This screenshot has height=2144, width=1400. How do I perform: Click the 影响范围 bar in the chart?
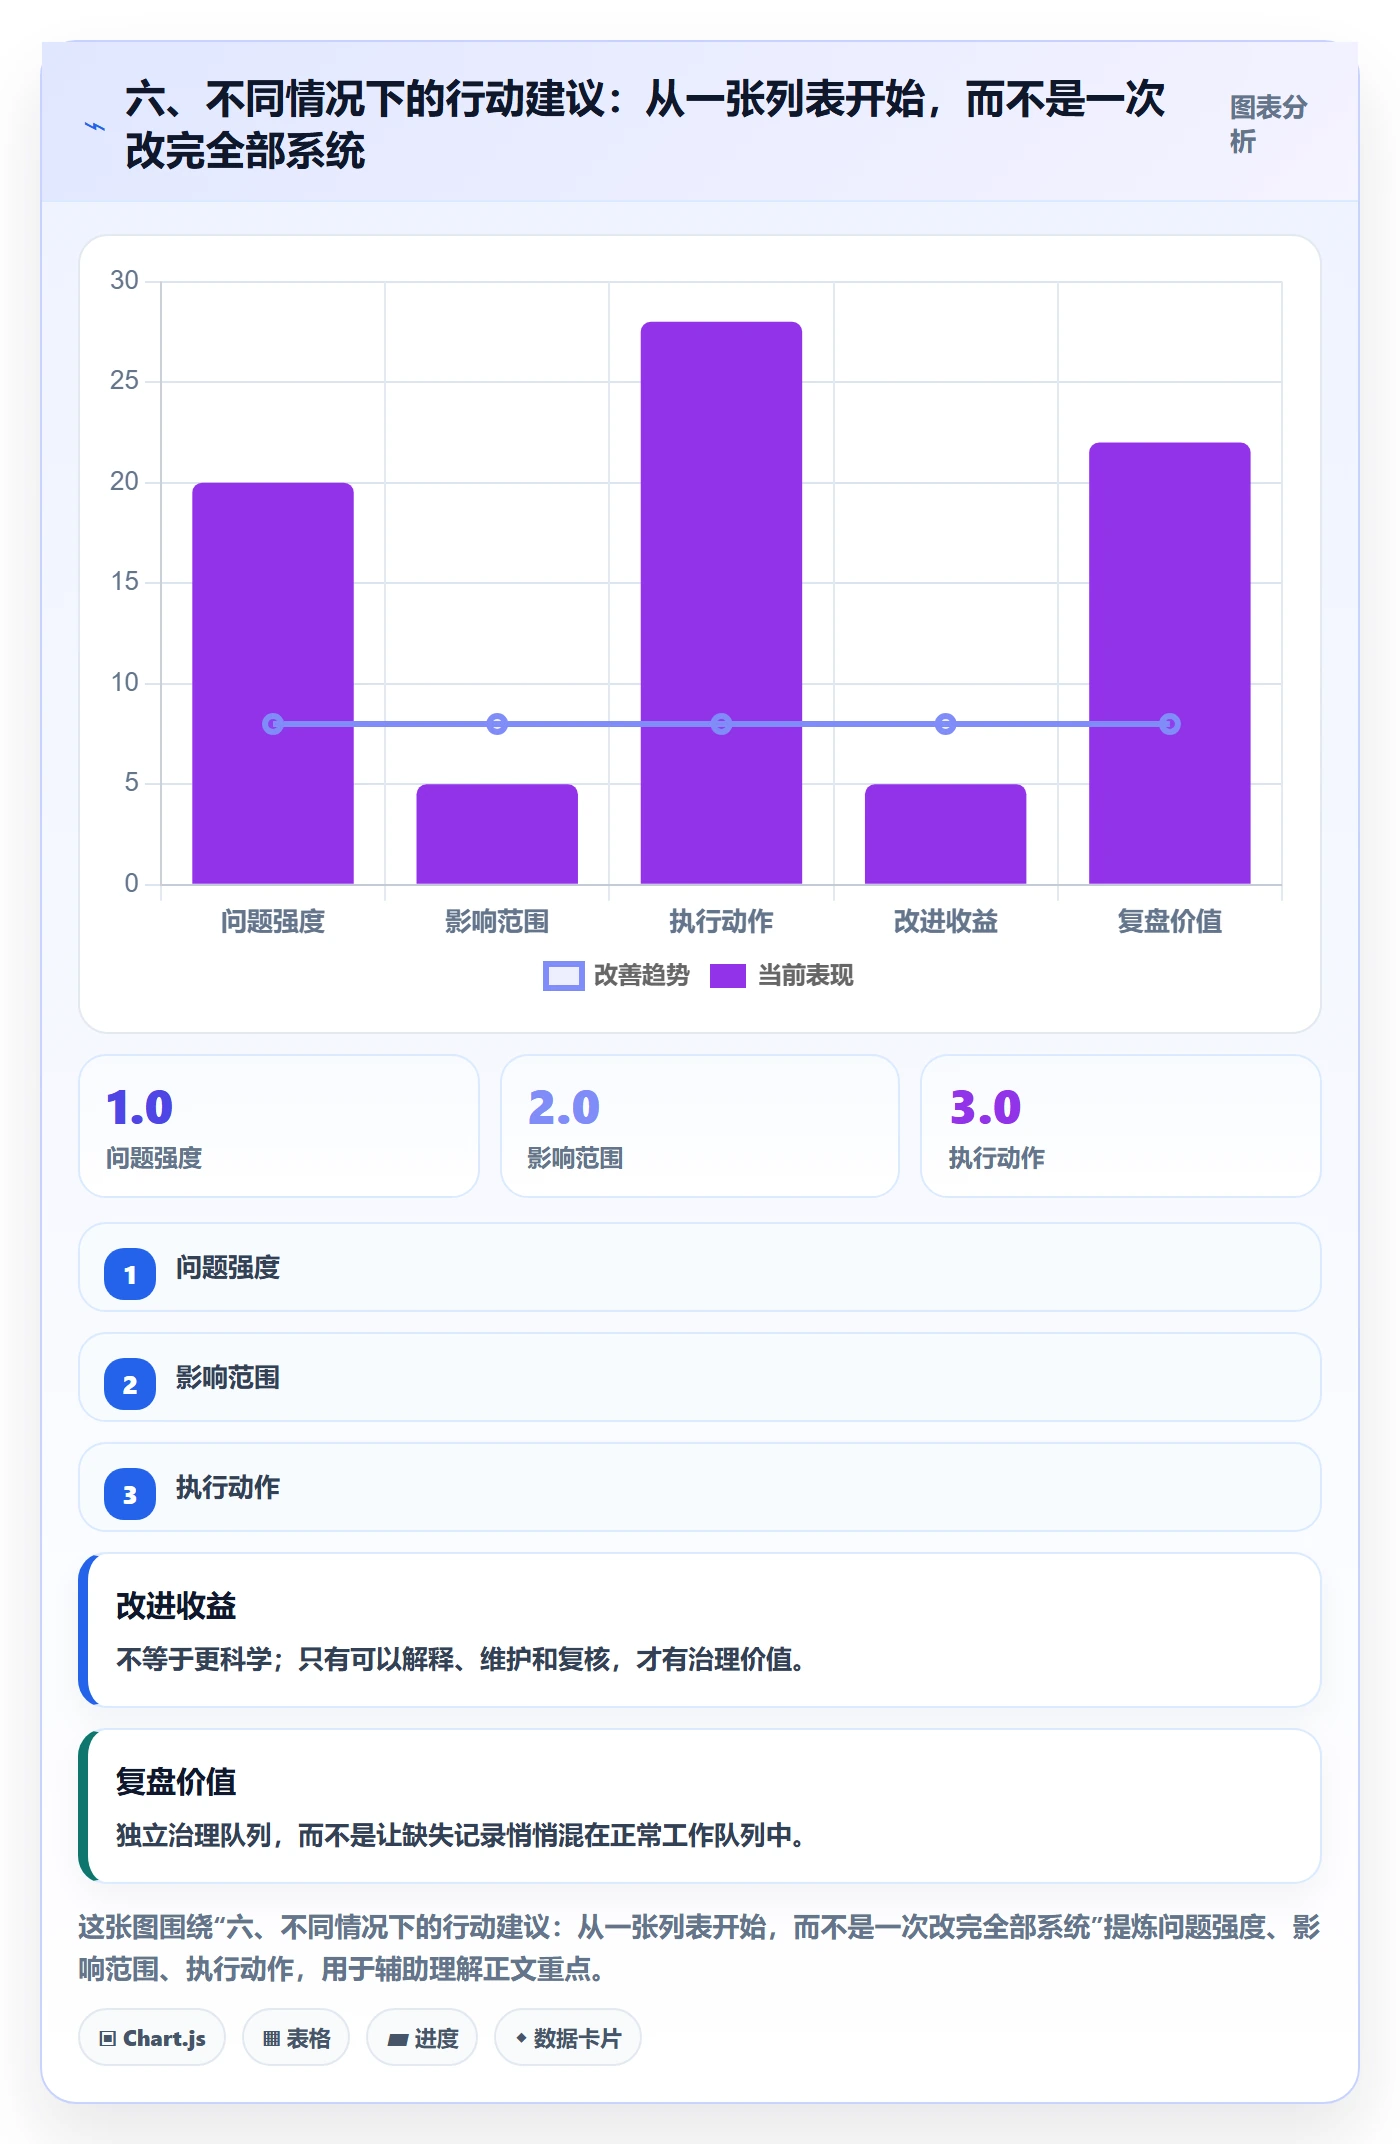tap(497, 834)
